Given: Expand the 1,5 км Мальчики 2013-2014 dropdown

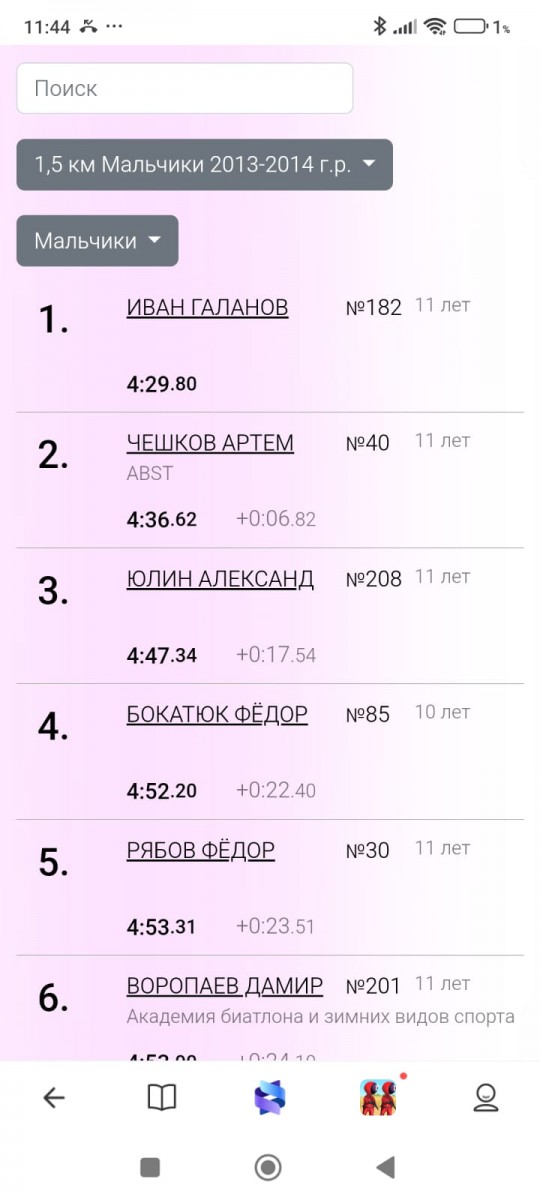Looking at the screenshot, I should [205, 165].
